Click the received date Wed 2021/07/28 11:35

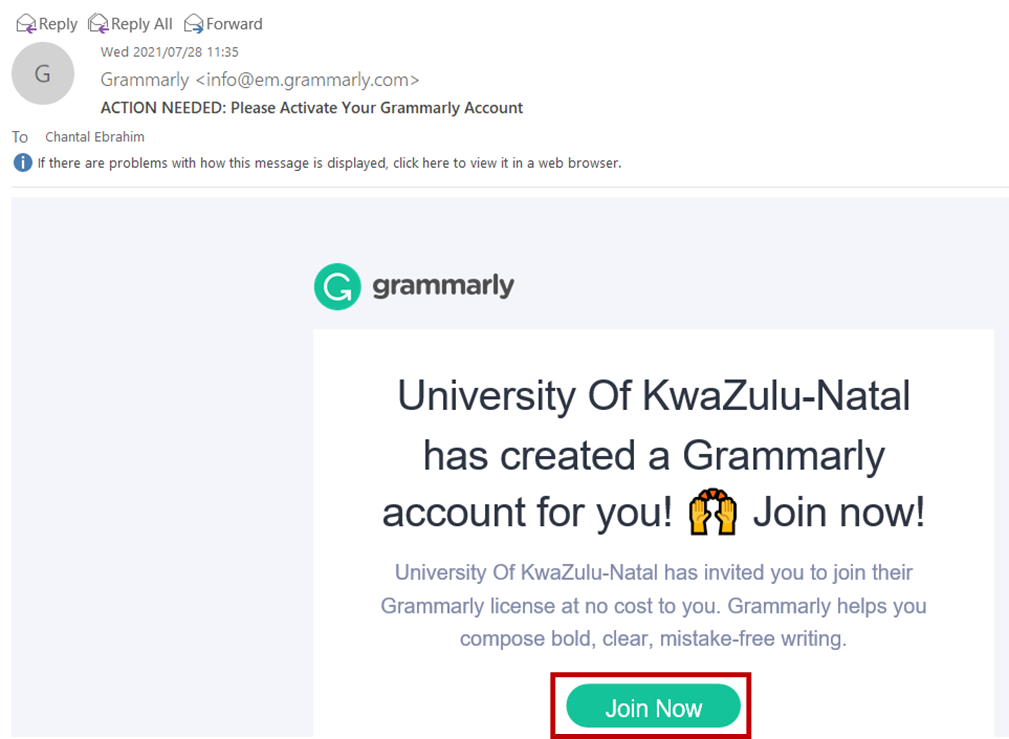click(x=169, y=52)
